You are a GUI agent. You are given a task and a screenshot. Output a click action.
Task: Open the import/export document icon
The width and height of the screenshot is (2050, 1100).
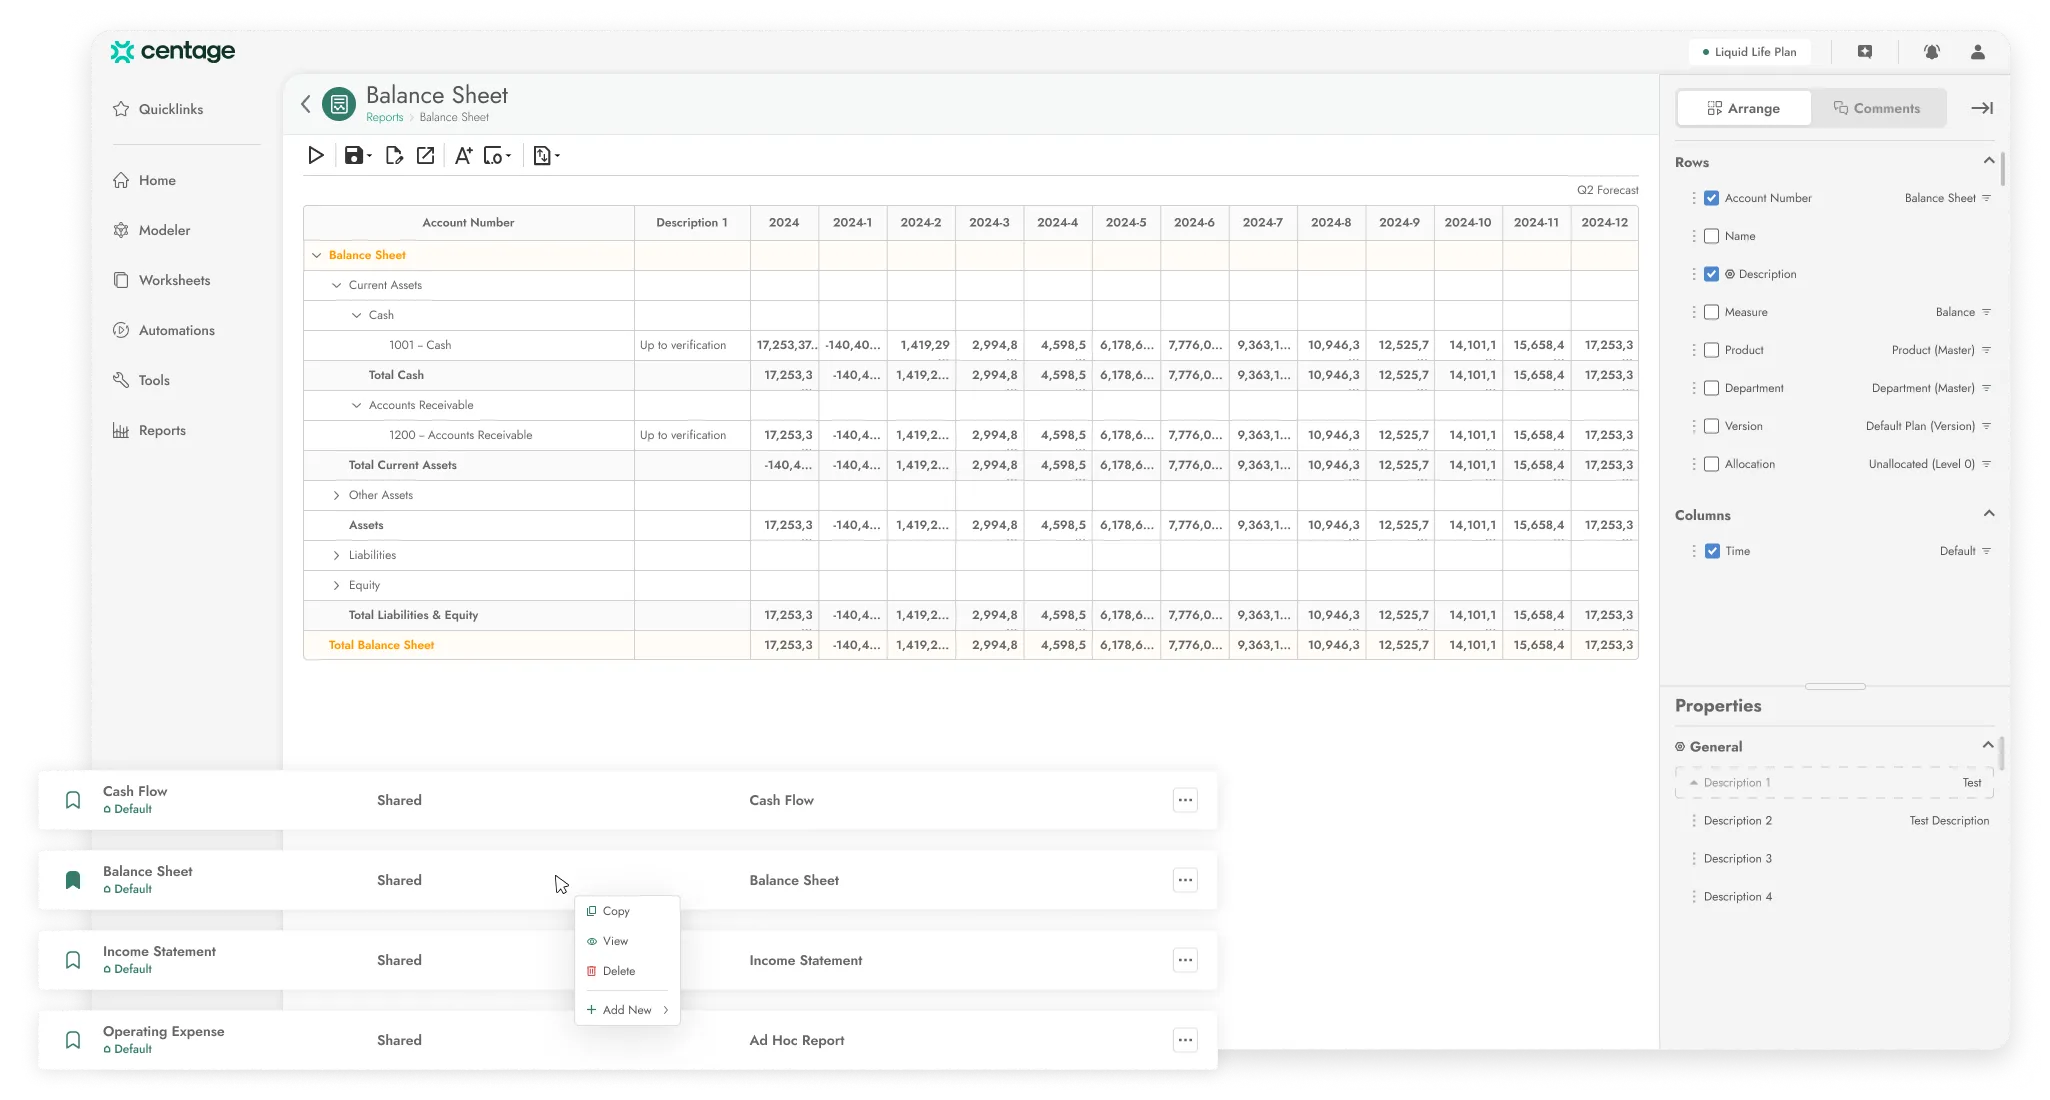pos(543,155)
